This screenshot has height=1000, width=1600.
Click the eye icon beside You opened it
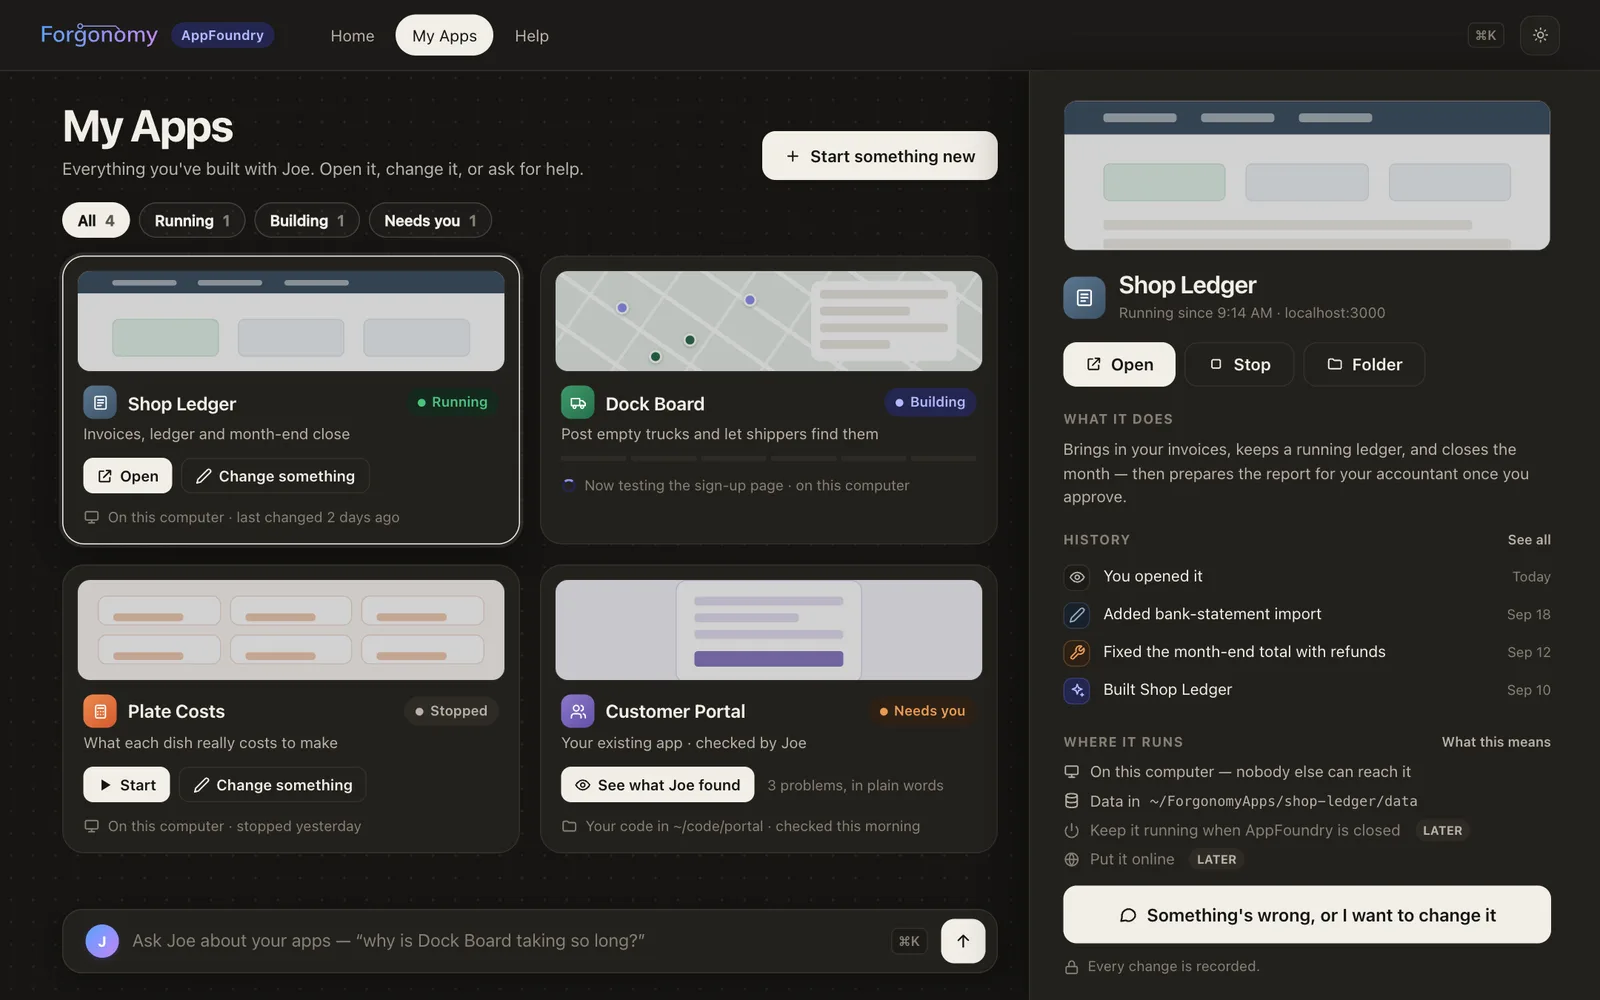coord(1077,577)
